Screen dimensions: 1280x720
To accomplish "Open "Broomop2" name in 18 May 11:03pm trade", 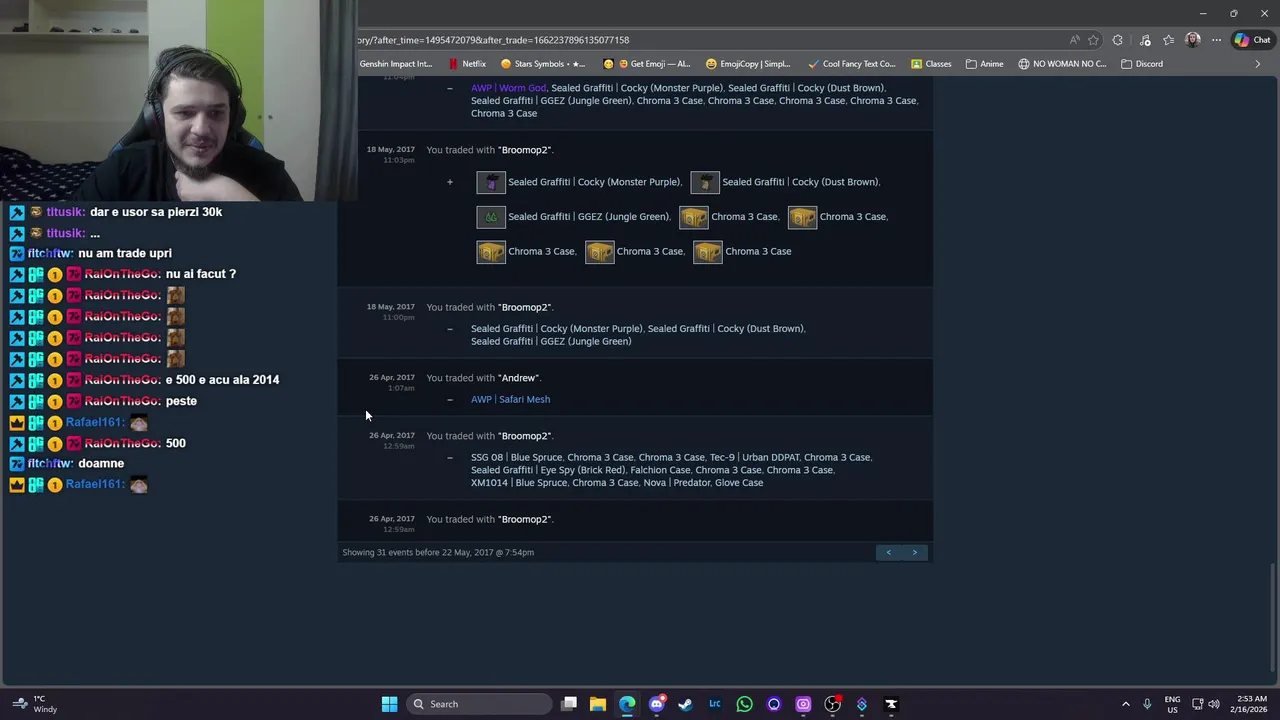I will click(x=525, y=150).
